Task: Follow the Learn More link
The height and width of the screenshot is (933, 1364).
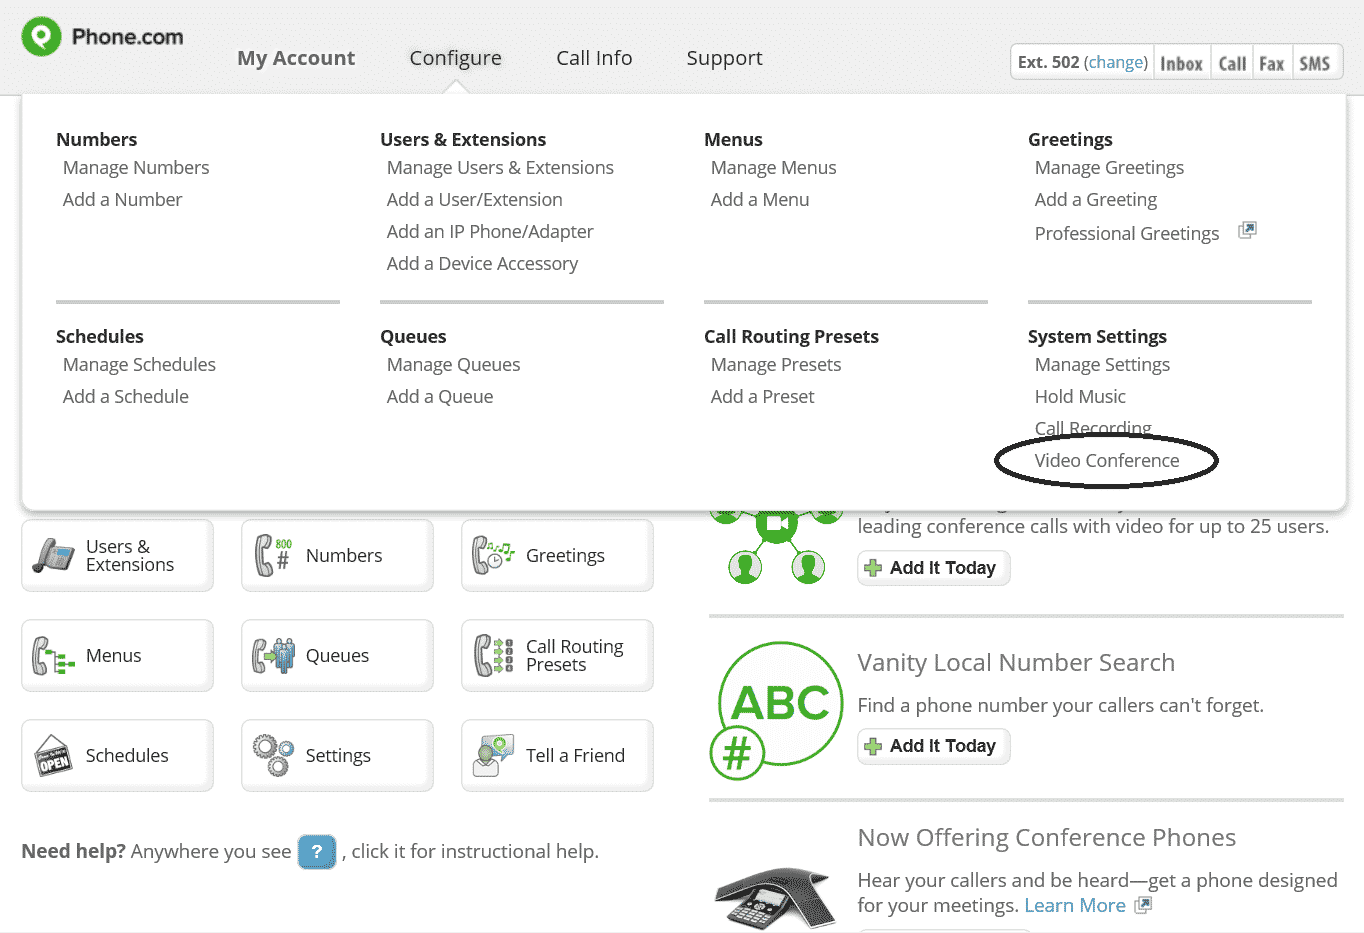Action: [x=1075, y=905]
